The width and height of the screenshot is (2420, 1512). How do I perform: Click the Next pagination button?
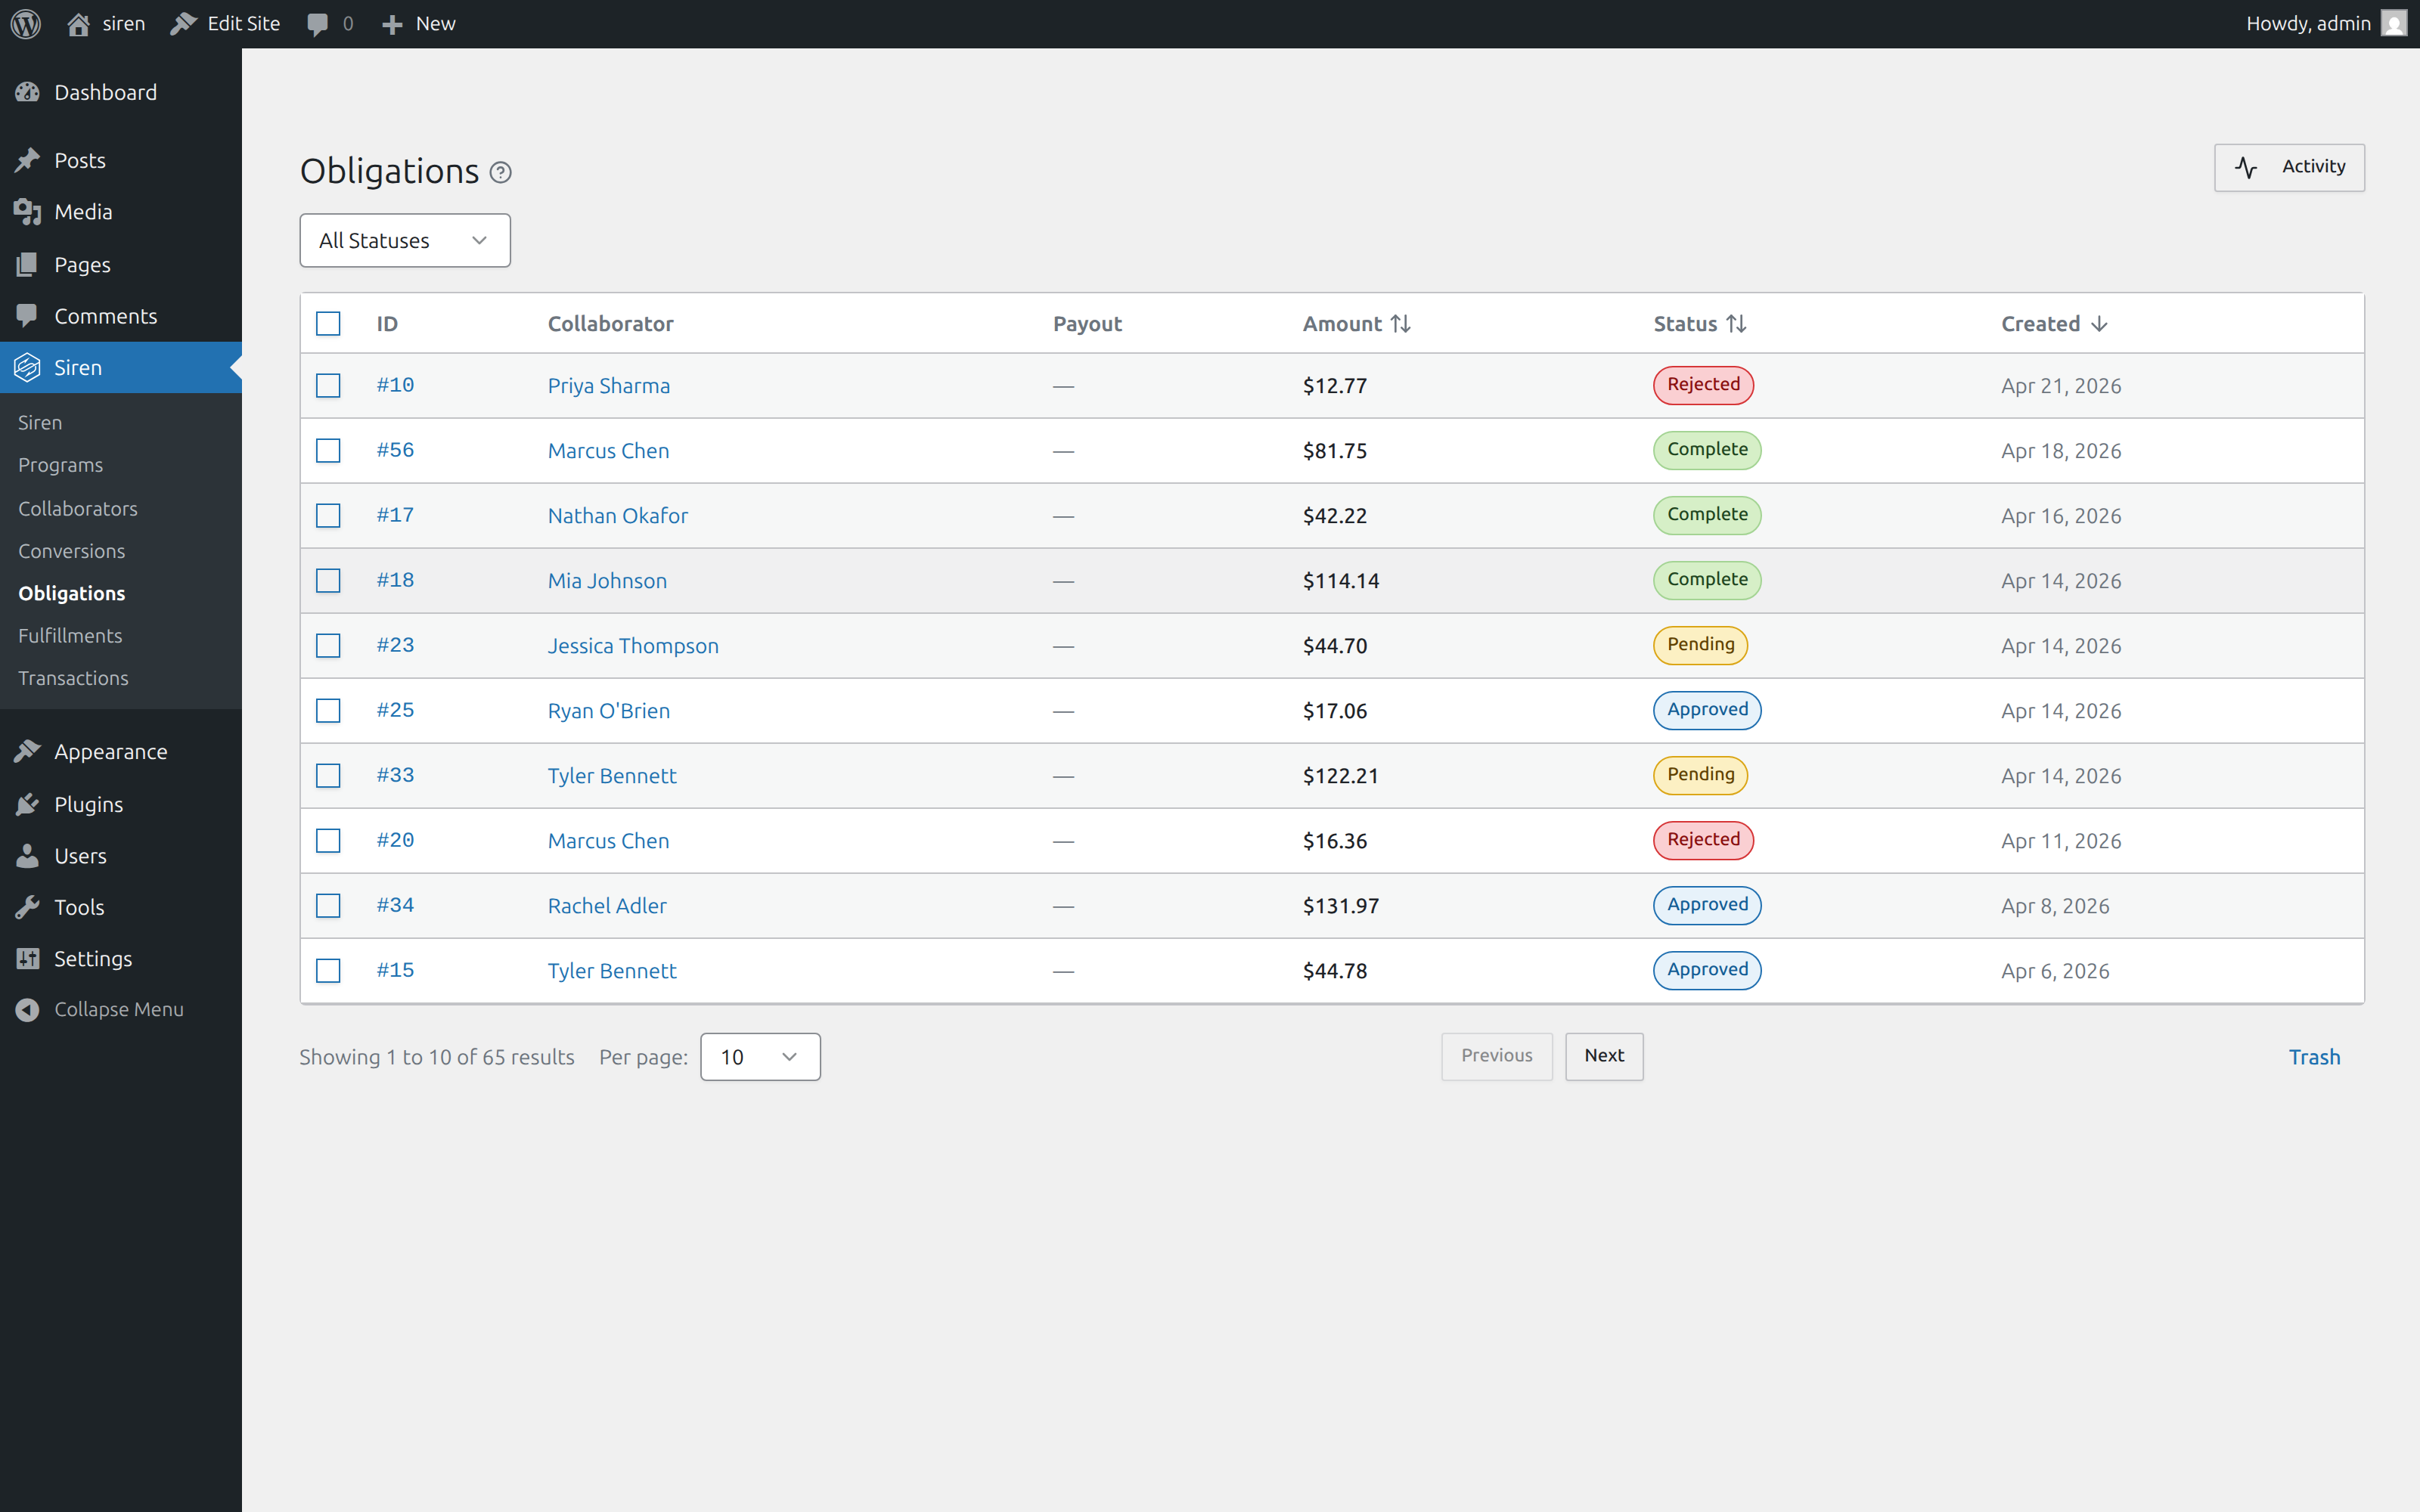(1603, 1056)
